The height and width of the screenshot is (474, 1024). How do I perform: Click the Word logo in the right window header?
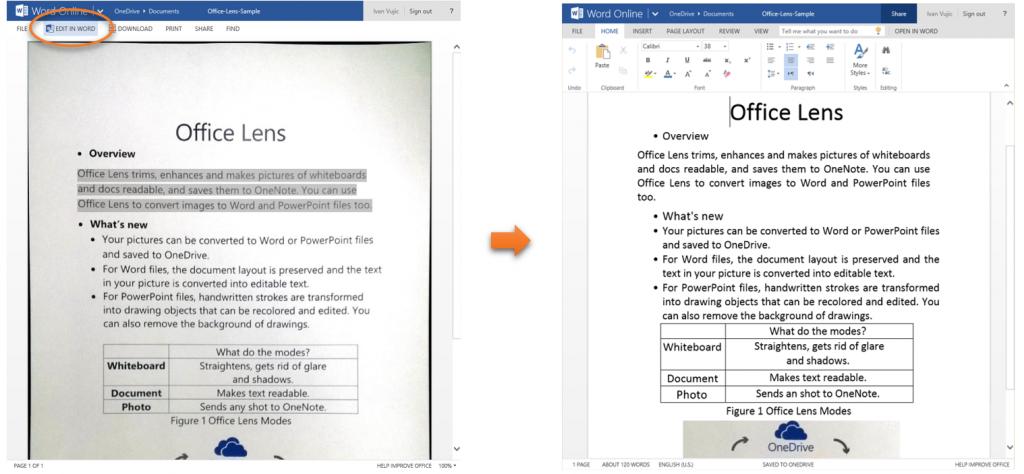577,13
